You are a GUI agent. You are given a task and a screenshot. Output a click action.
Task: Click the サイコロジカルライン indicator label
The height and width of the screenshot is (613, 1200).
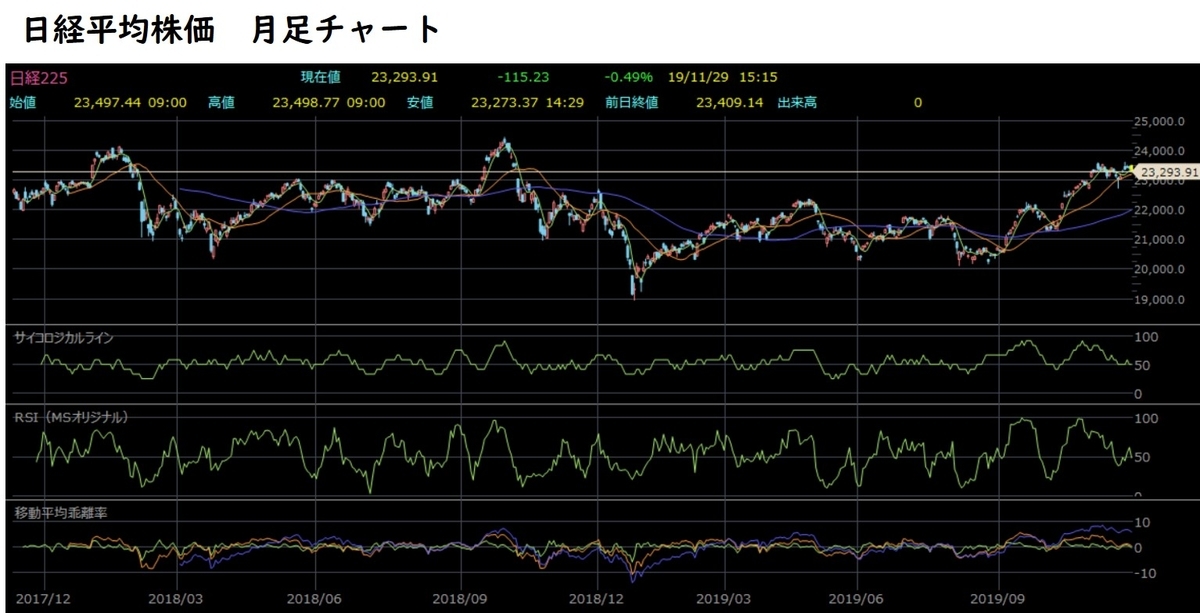[x=64, y=338]
